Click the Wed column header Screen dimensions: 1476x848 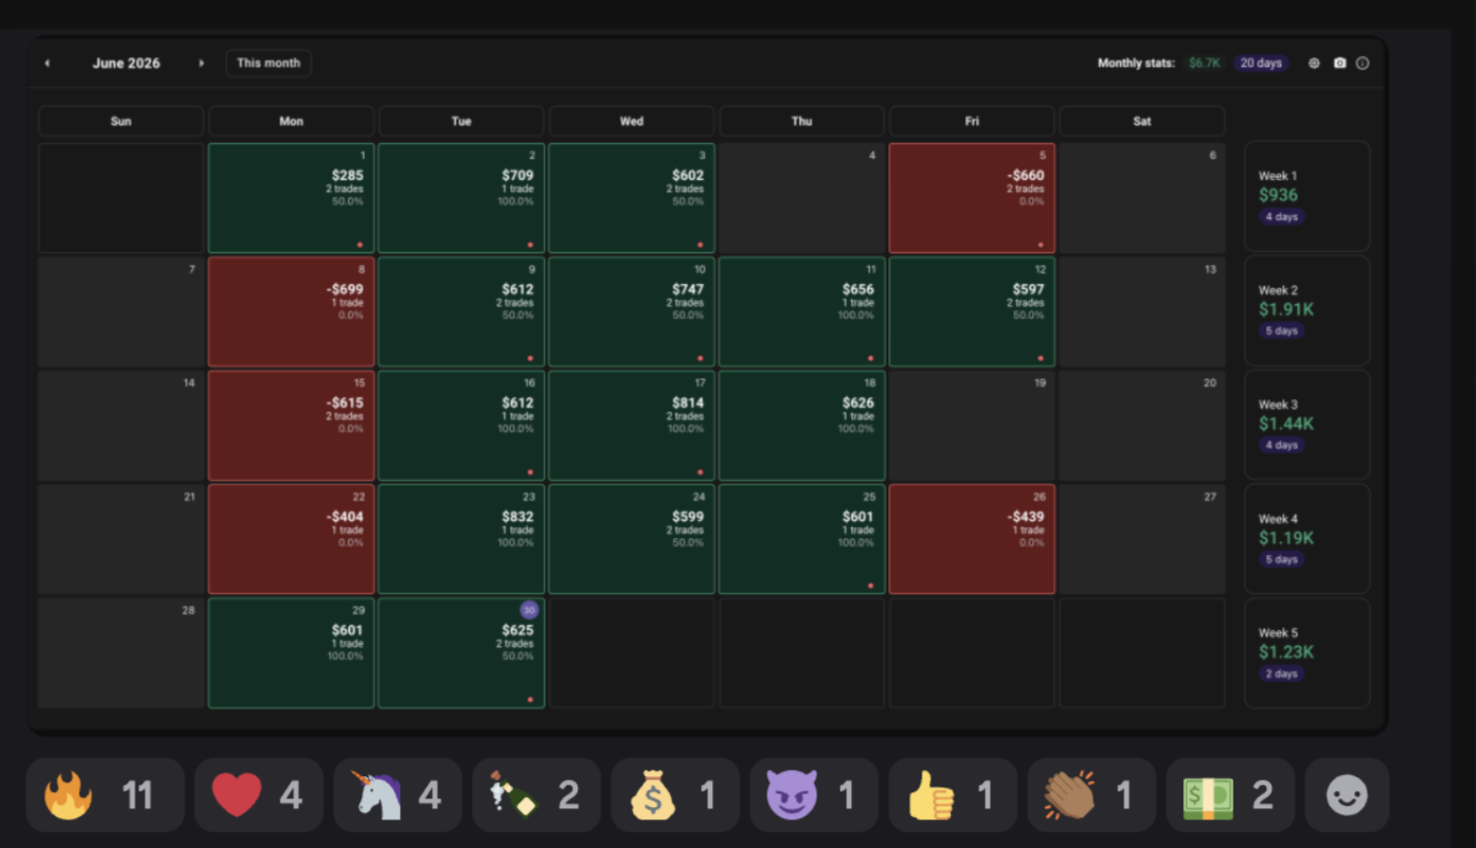point(631,121)
